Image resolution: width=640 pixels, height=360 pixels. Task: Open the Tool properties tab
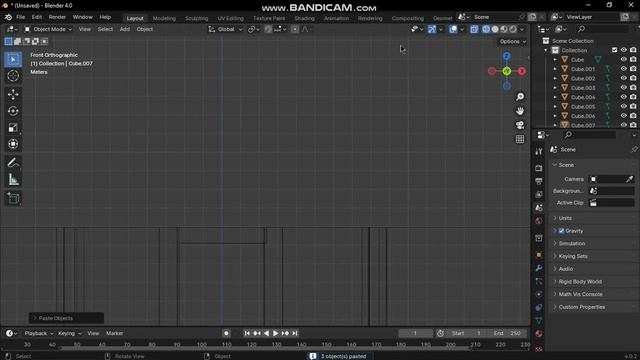(539, 152)
